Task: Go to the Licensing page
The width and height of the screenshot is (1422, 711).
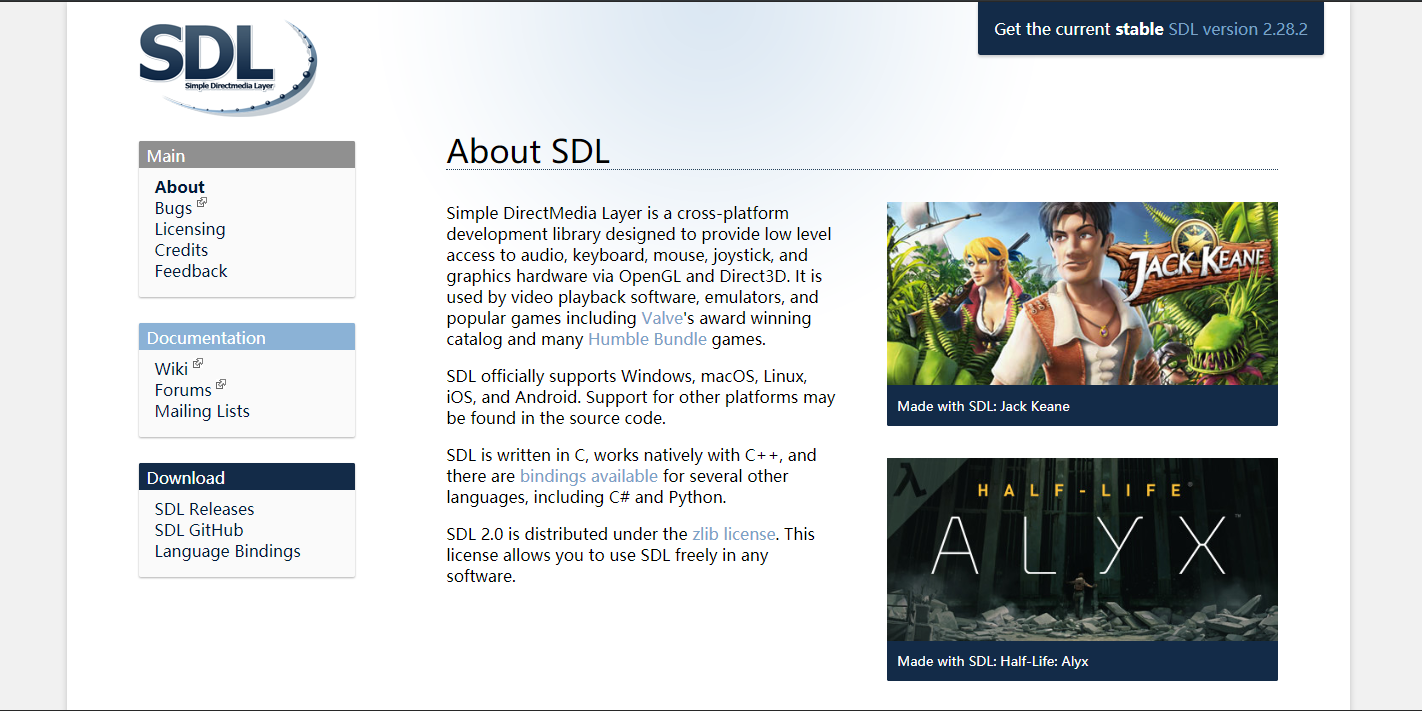Action: (x=190, y=229)
